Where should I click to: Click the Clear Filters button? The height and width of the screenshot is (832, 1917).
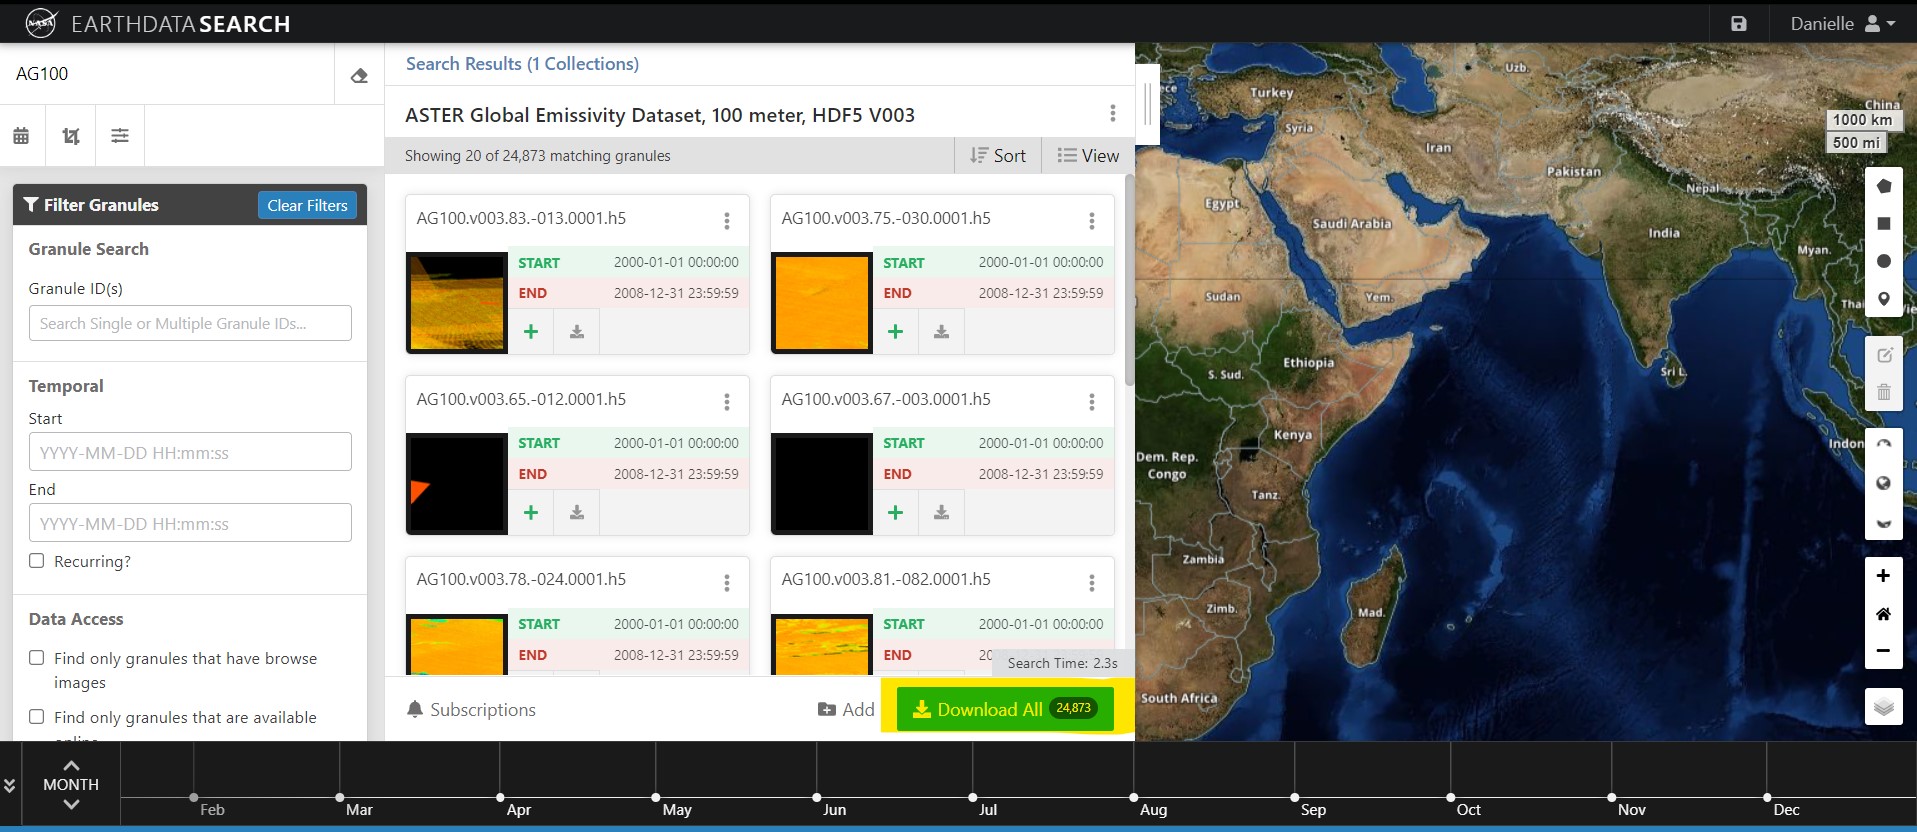coord(307,205)
